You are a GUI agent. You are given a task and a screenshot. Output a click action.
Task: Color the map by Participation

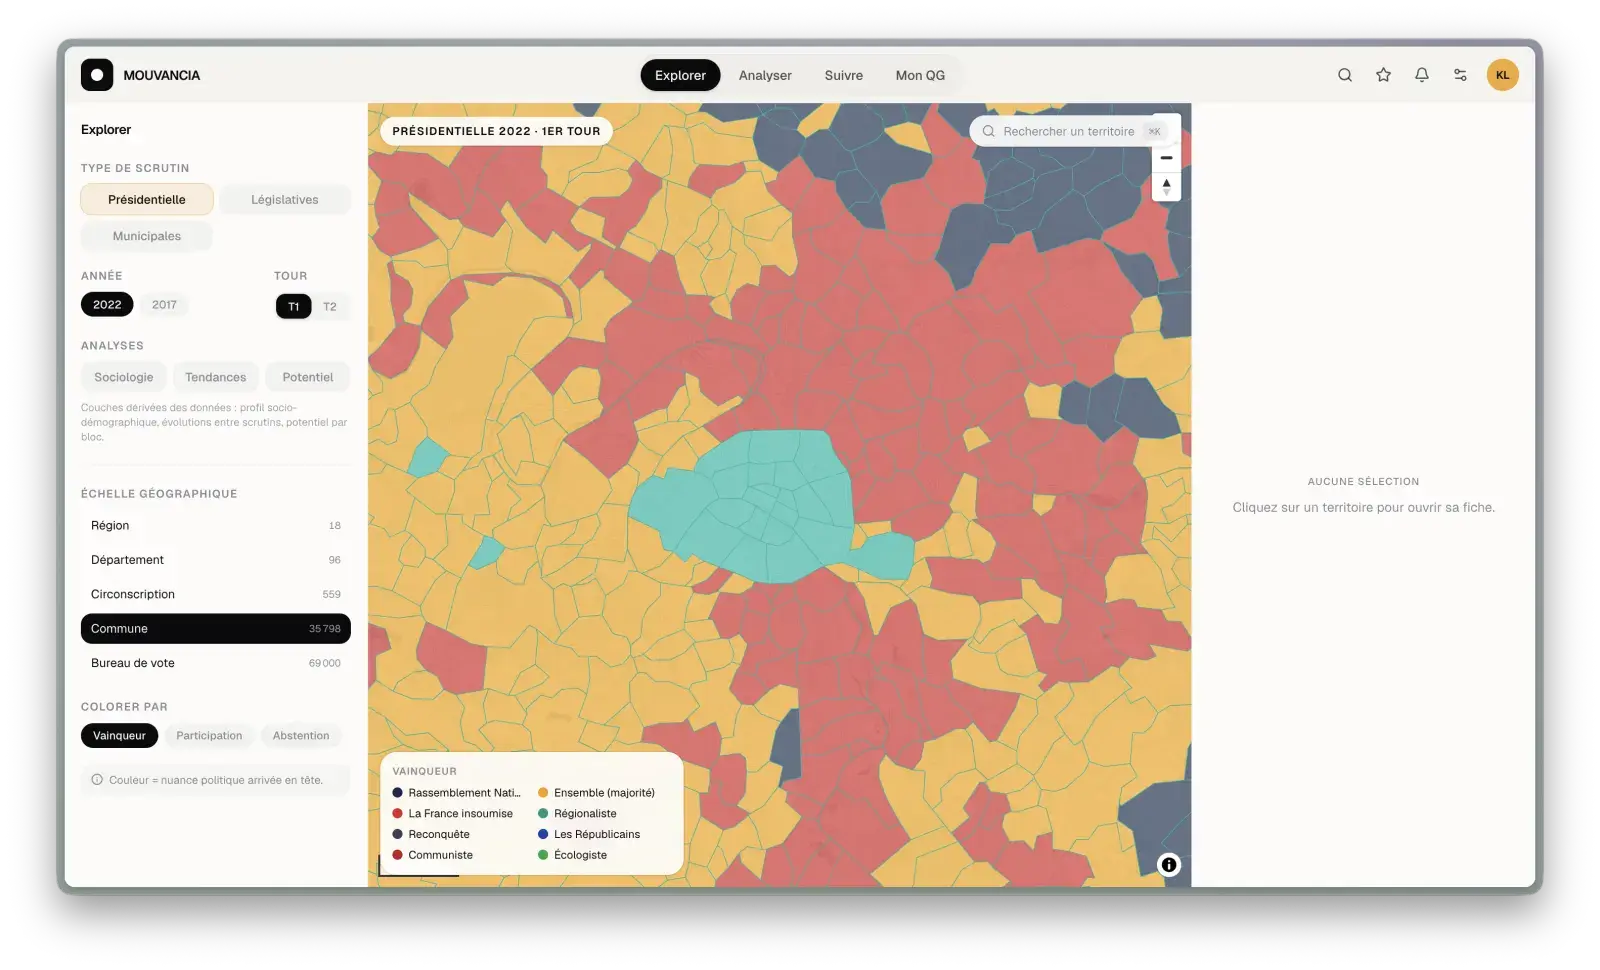coord(209,736)
